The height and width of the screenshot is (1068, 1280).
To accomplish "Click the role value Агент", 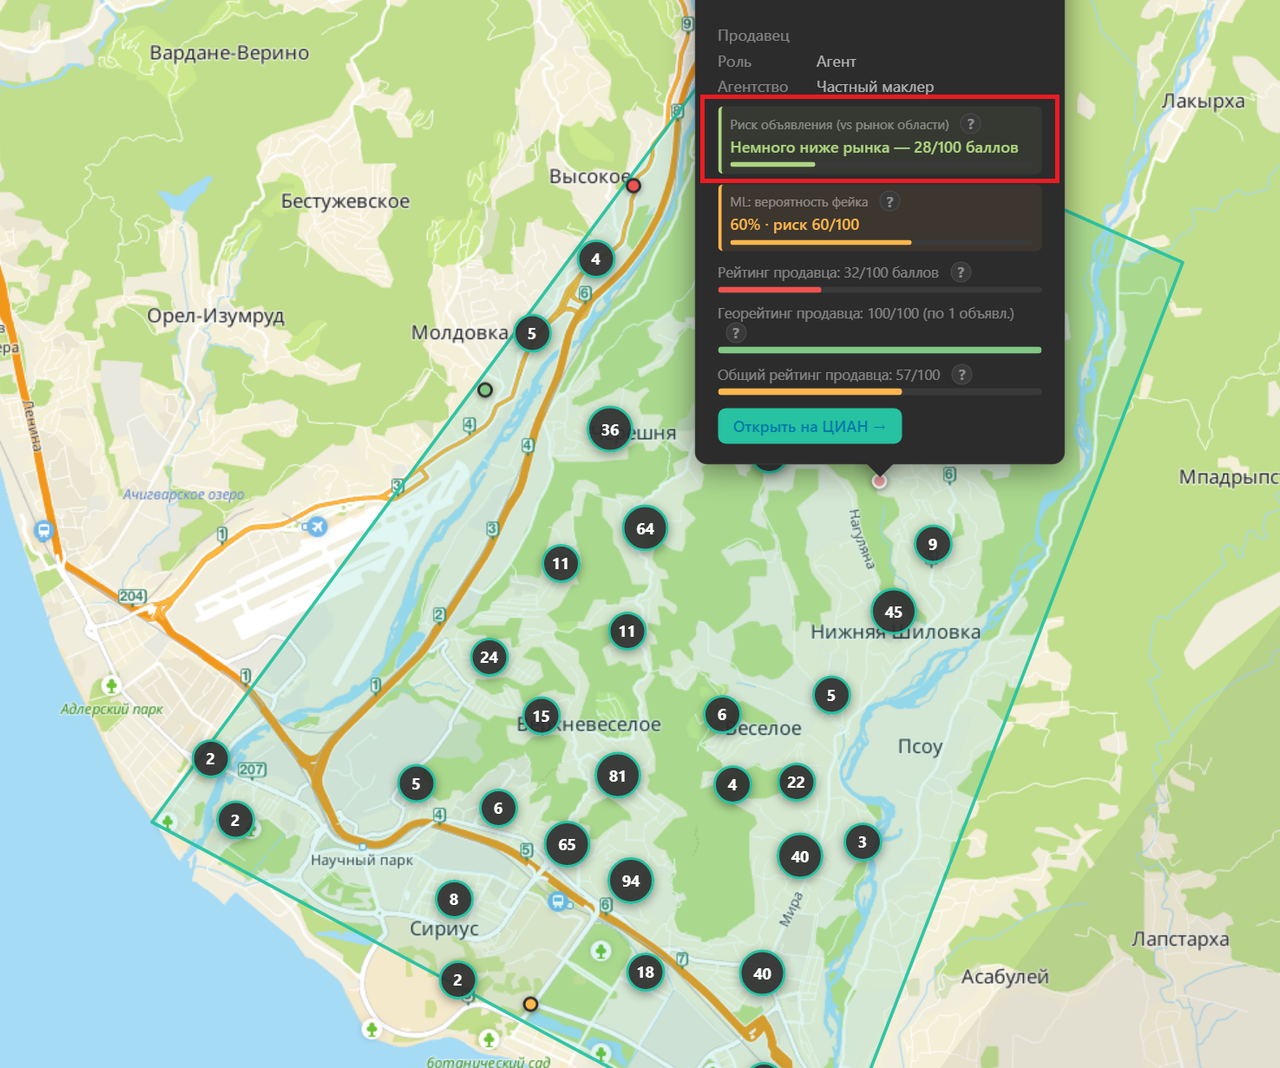I will (836, 61).
